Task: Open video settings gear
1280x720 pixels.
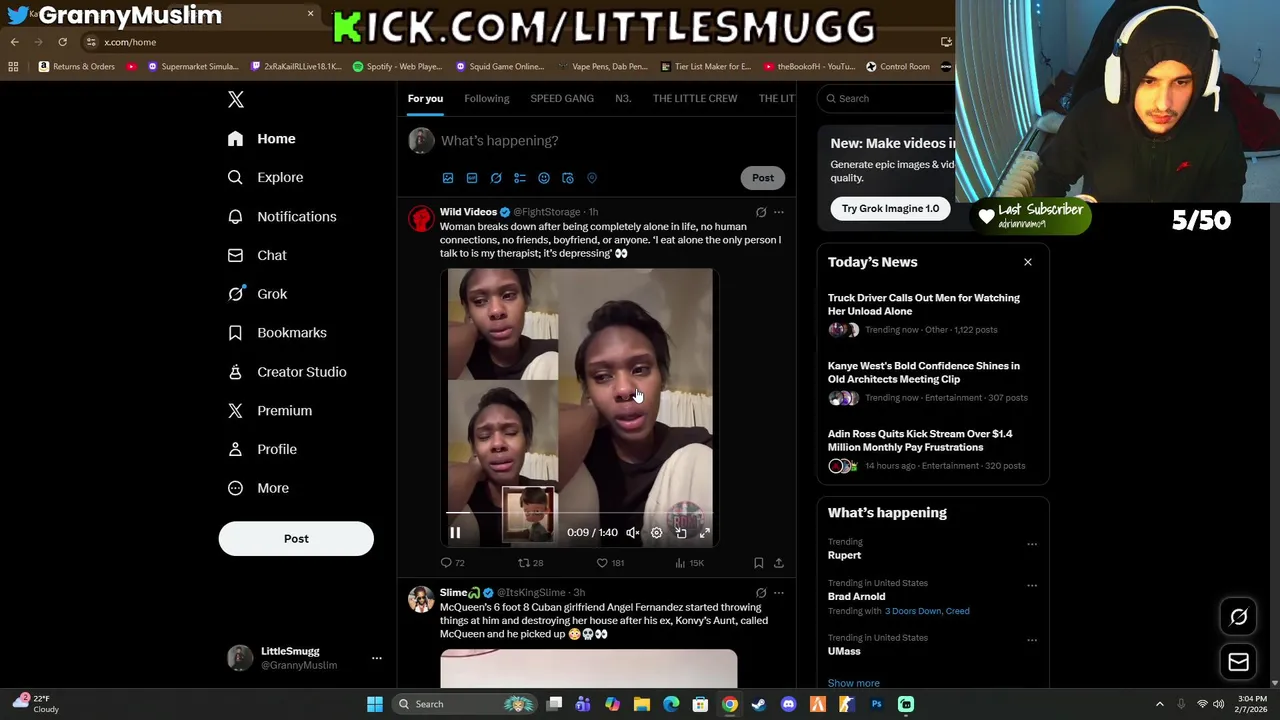Action: coord(656,533)
